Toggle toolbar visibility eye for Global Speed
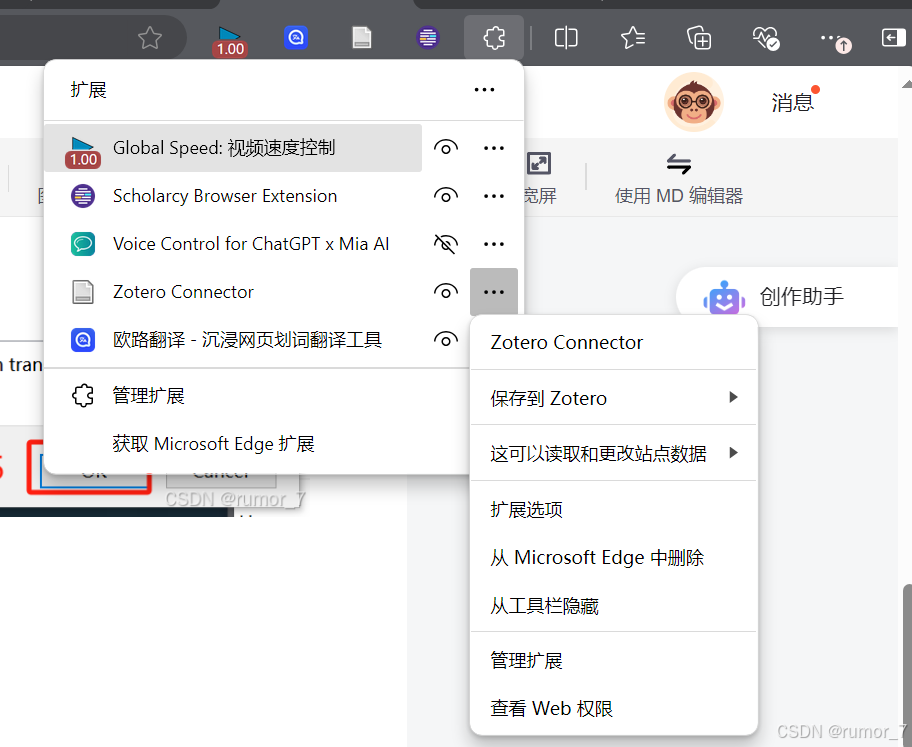 click(x=446, y=148)
